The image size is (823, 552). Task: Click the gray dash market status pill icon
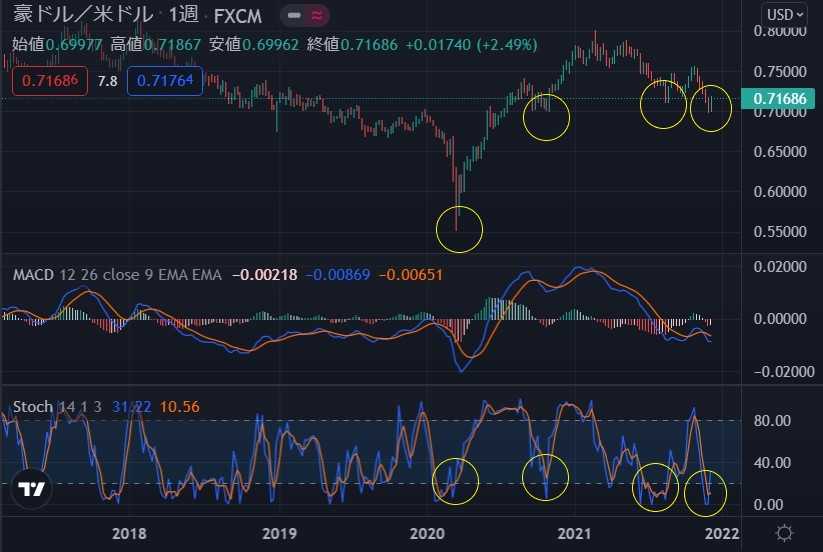click(x=294, y=16)
